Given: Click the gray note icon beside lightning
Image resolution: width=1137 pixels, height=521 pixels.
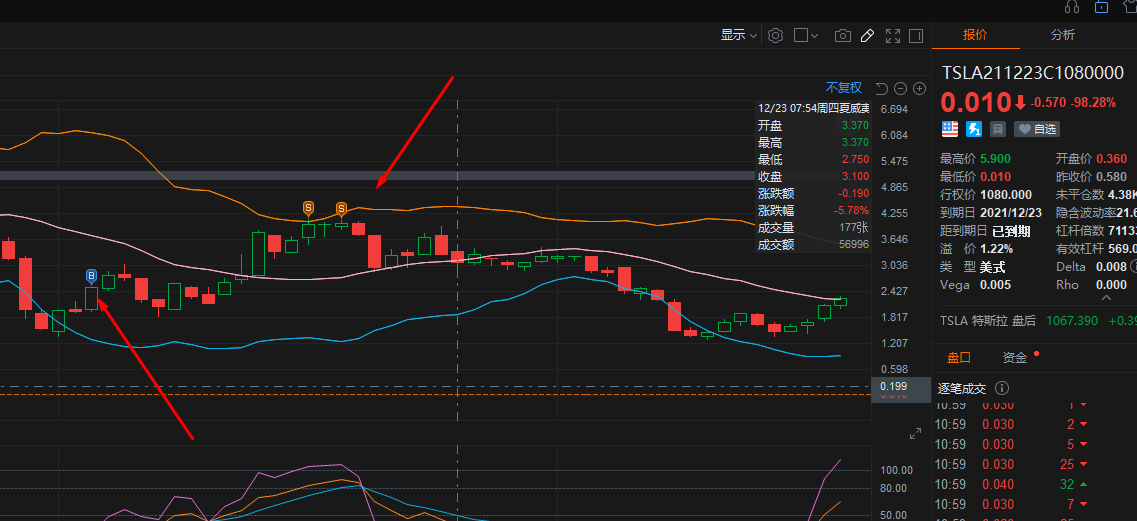Looking at the screenshot, I should point(998,129).
